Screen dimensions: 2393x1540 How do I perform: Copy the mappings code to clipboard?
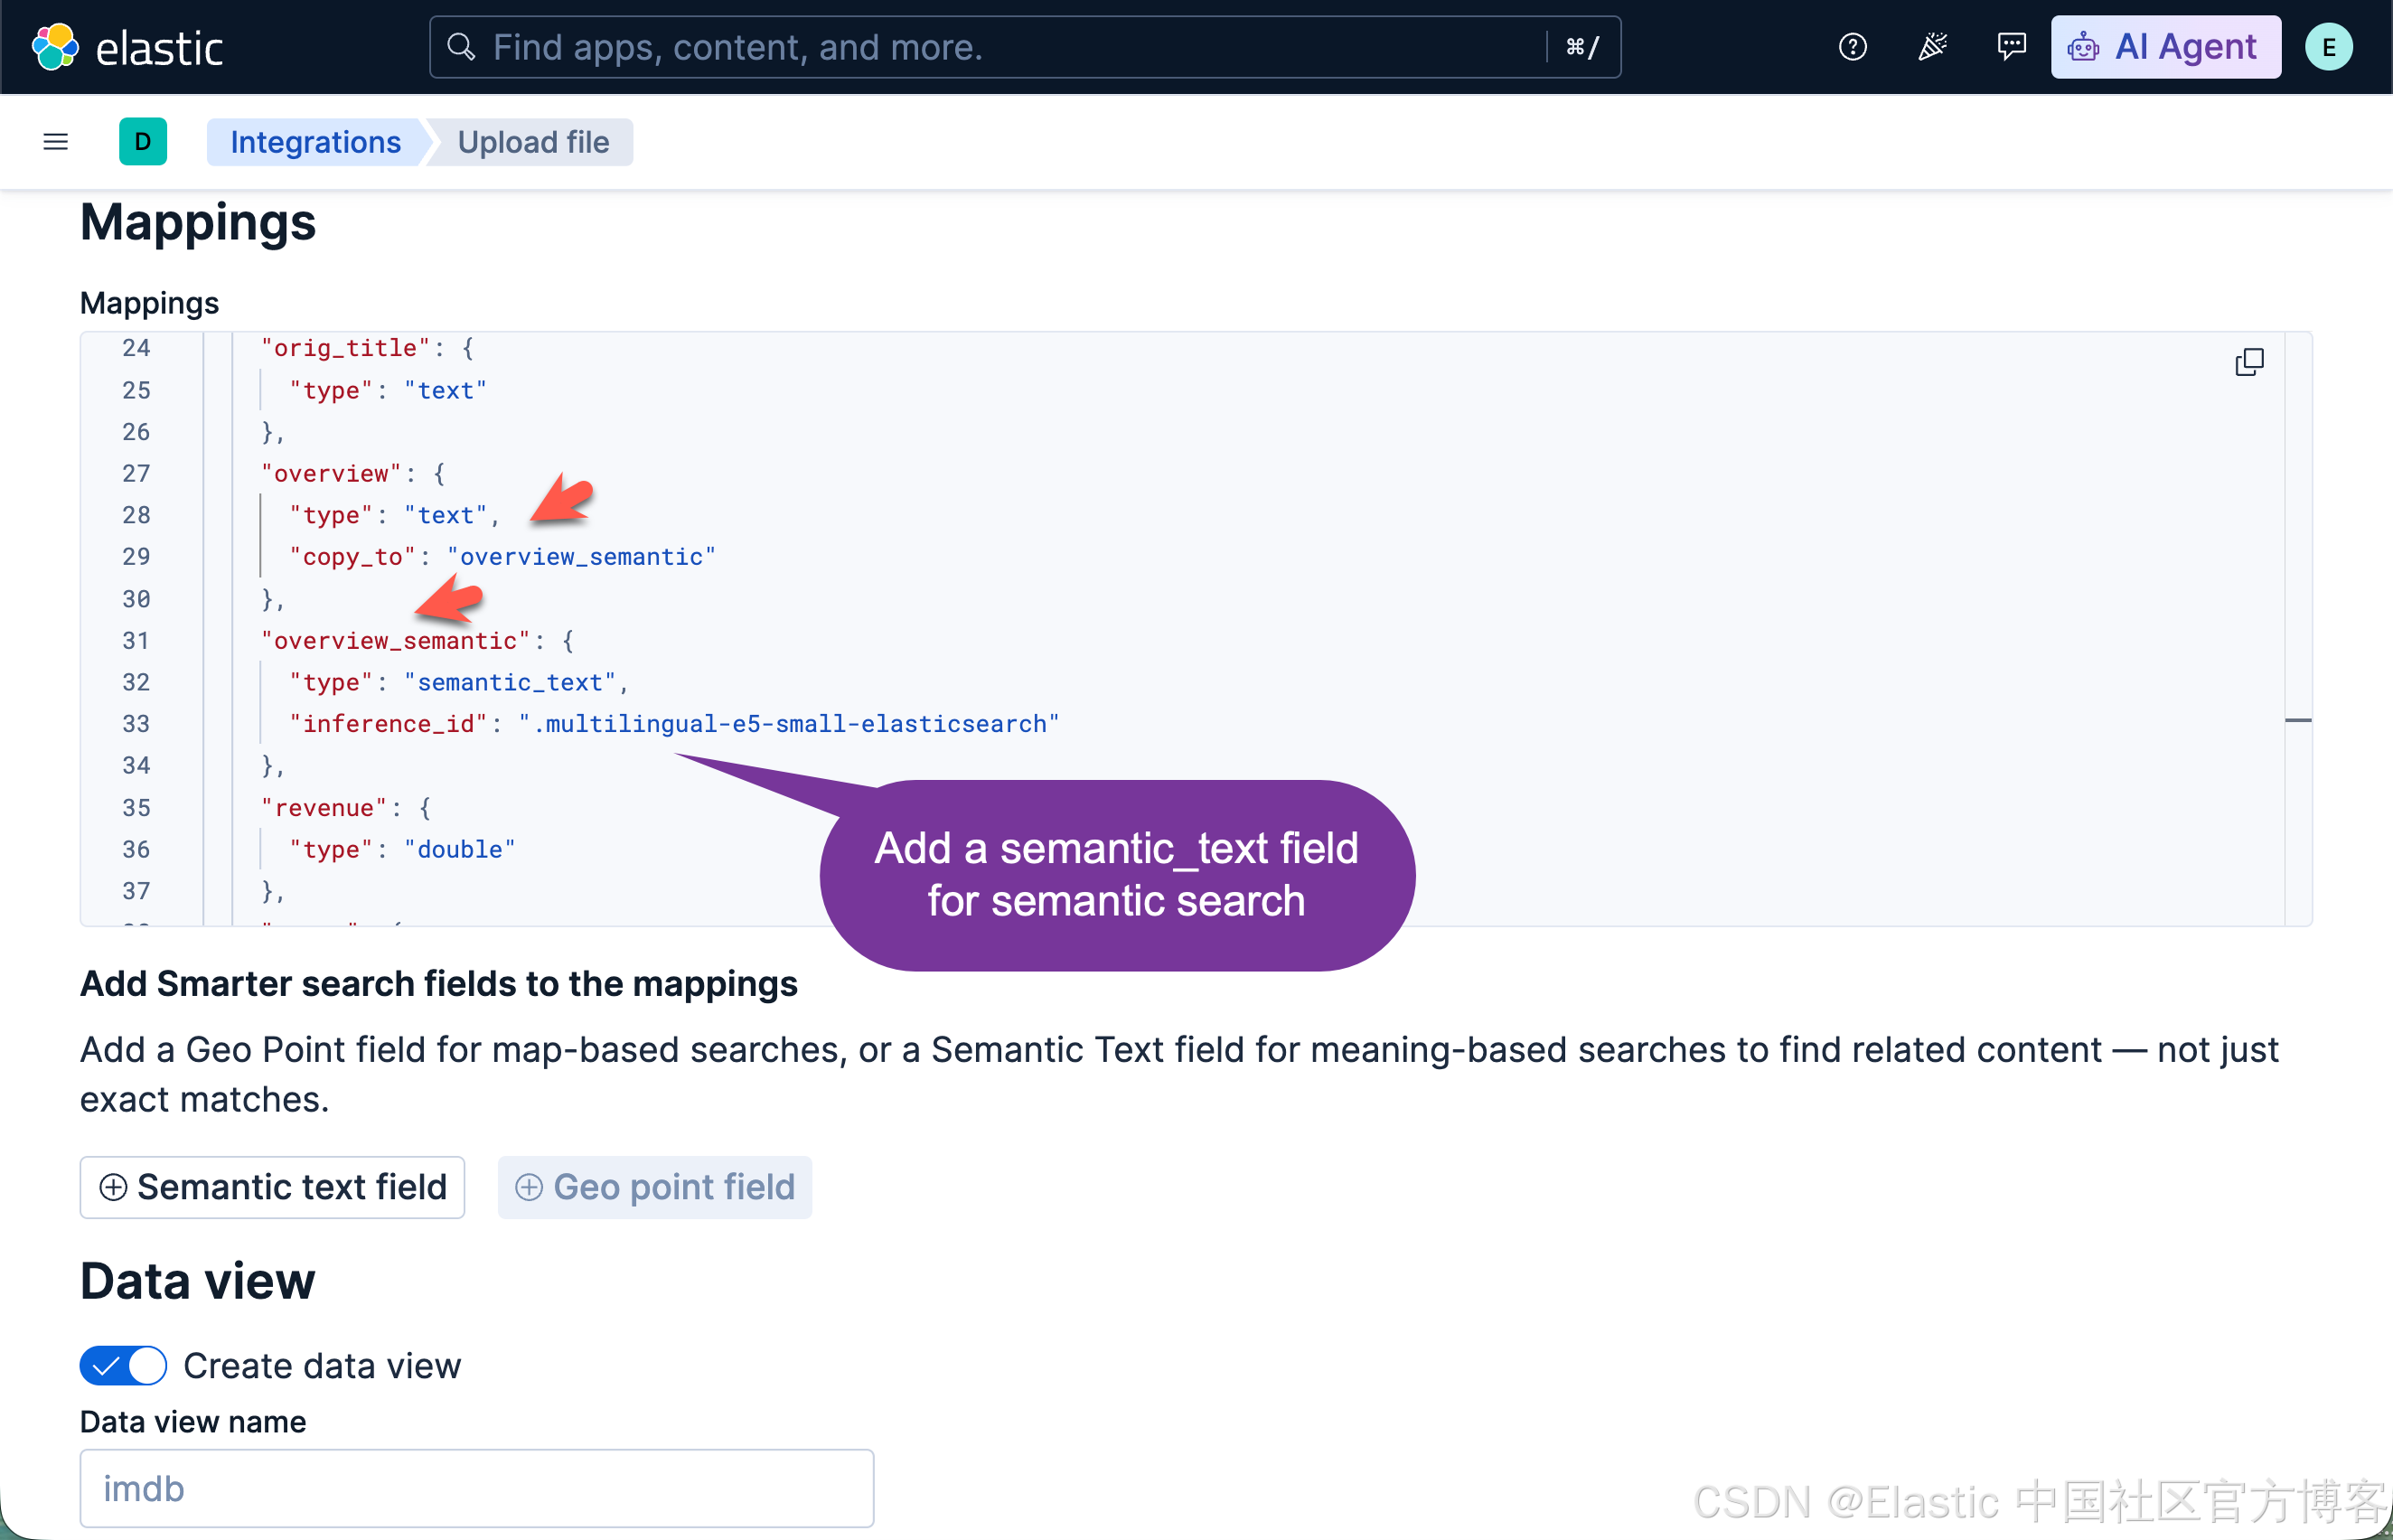(x=2249, y=361)
